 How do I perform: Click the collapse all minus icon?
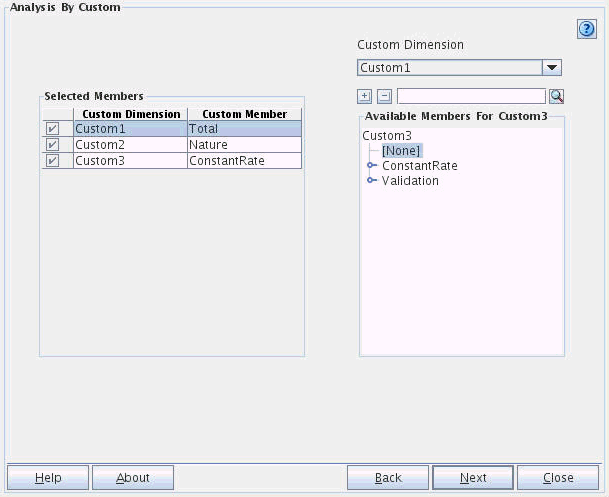tap(384, 96)
